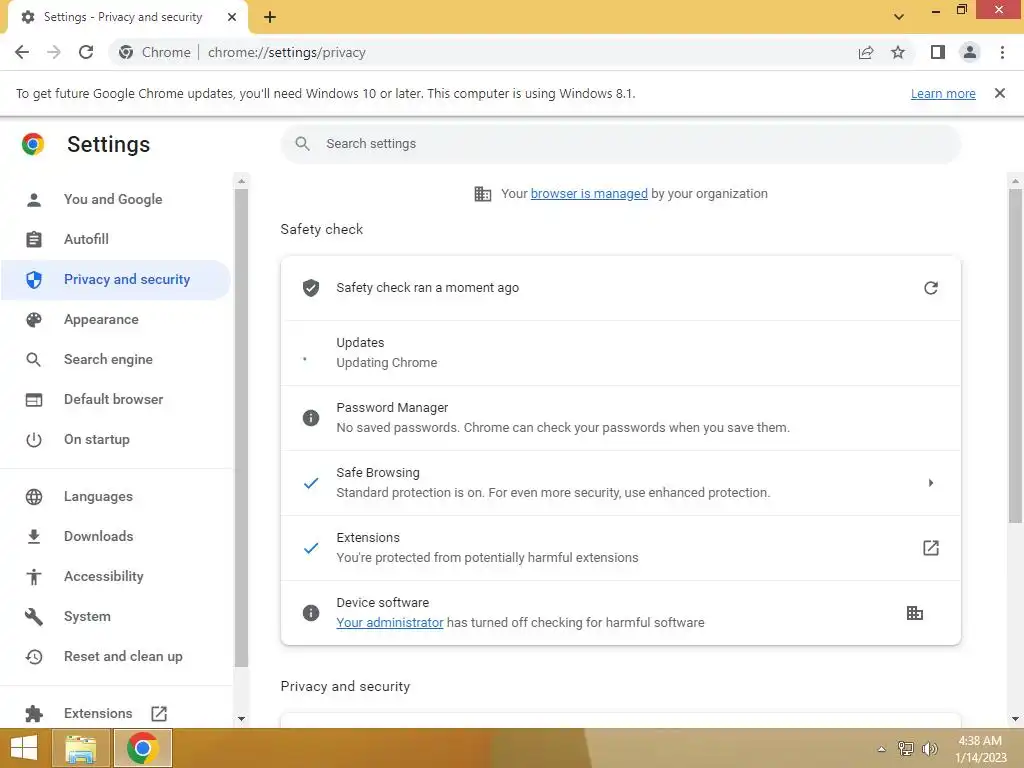Click the taskbar clock and date
The image size is (1024, 768).
[x=980, y=749]
